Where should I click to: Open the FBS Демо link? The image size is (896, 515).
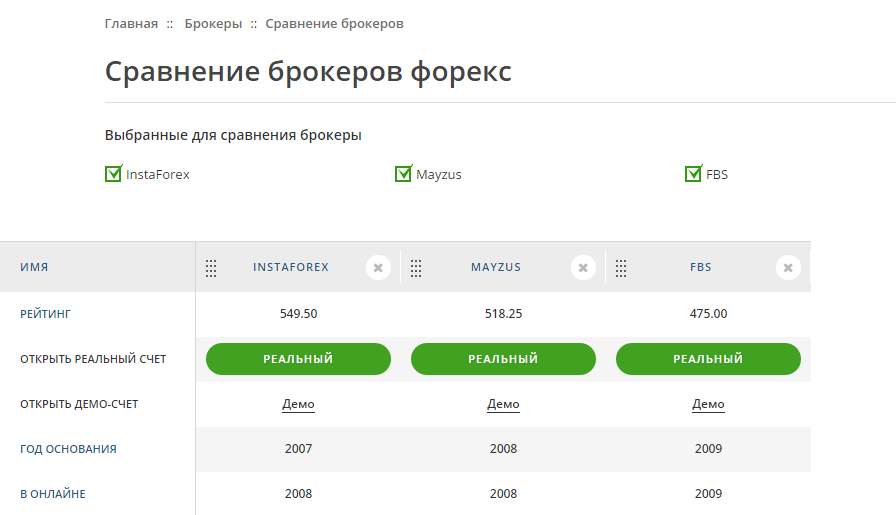click(709, 404)
